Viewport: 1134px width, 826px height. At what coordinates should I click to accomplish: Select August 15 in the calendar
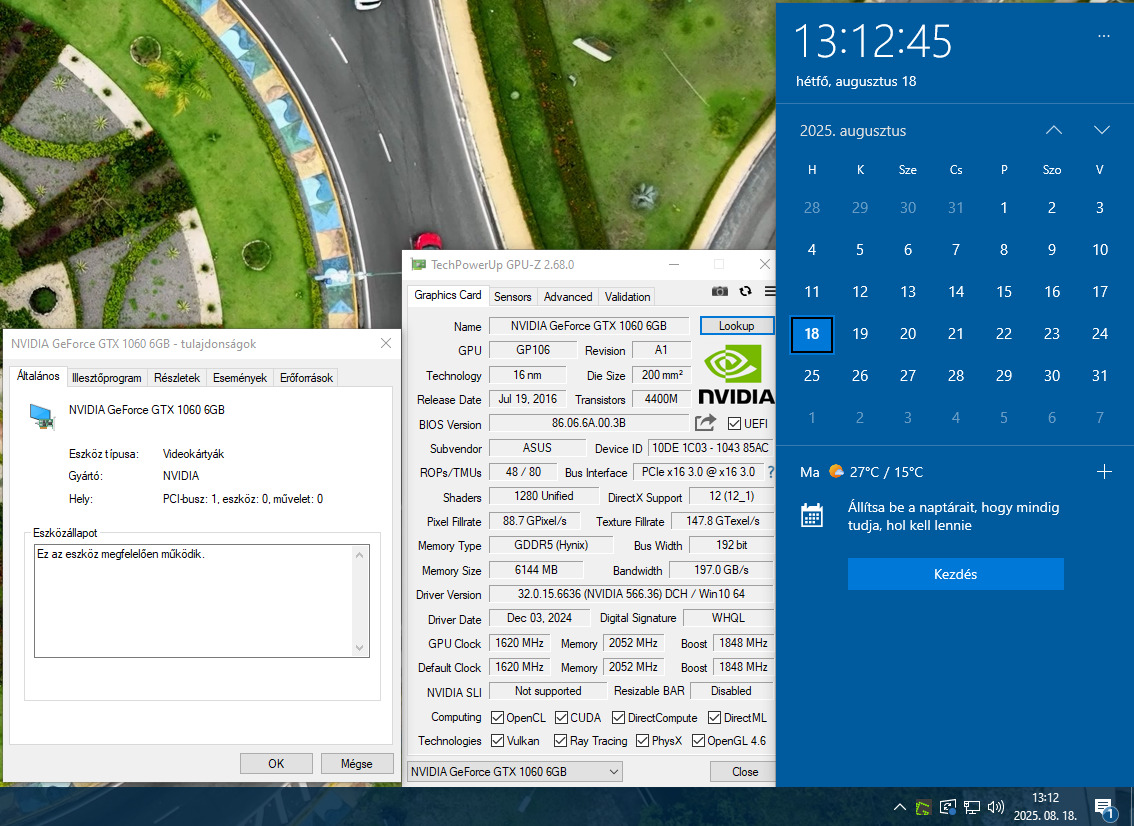(1004, 292)
